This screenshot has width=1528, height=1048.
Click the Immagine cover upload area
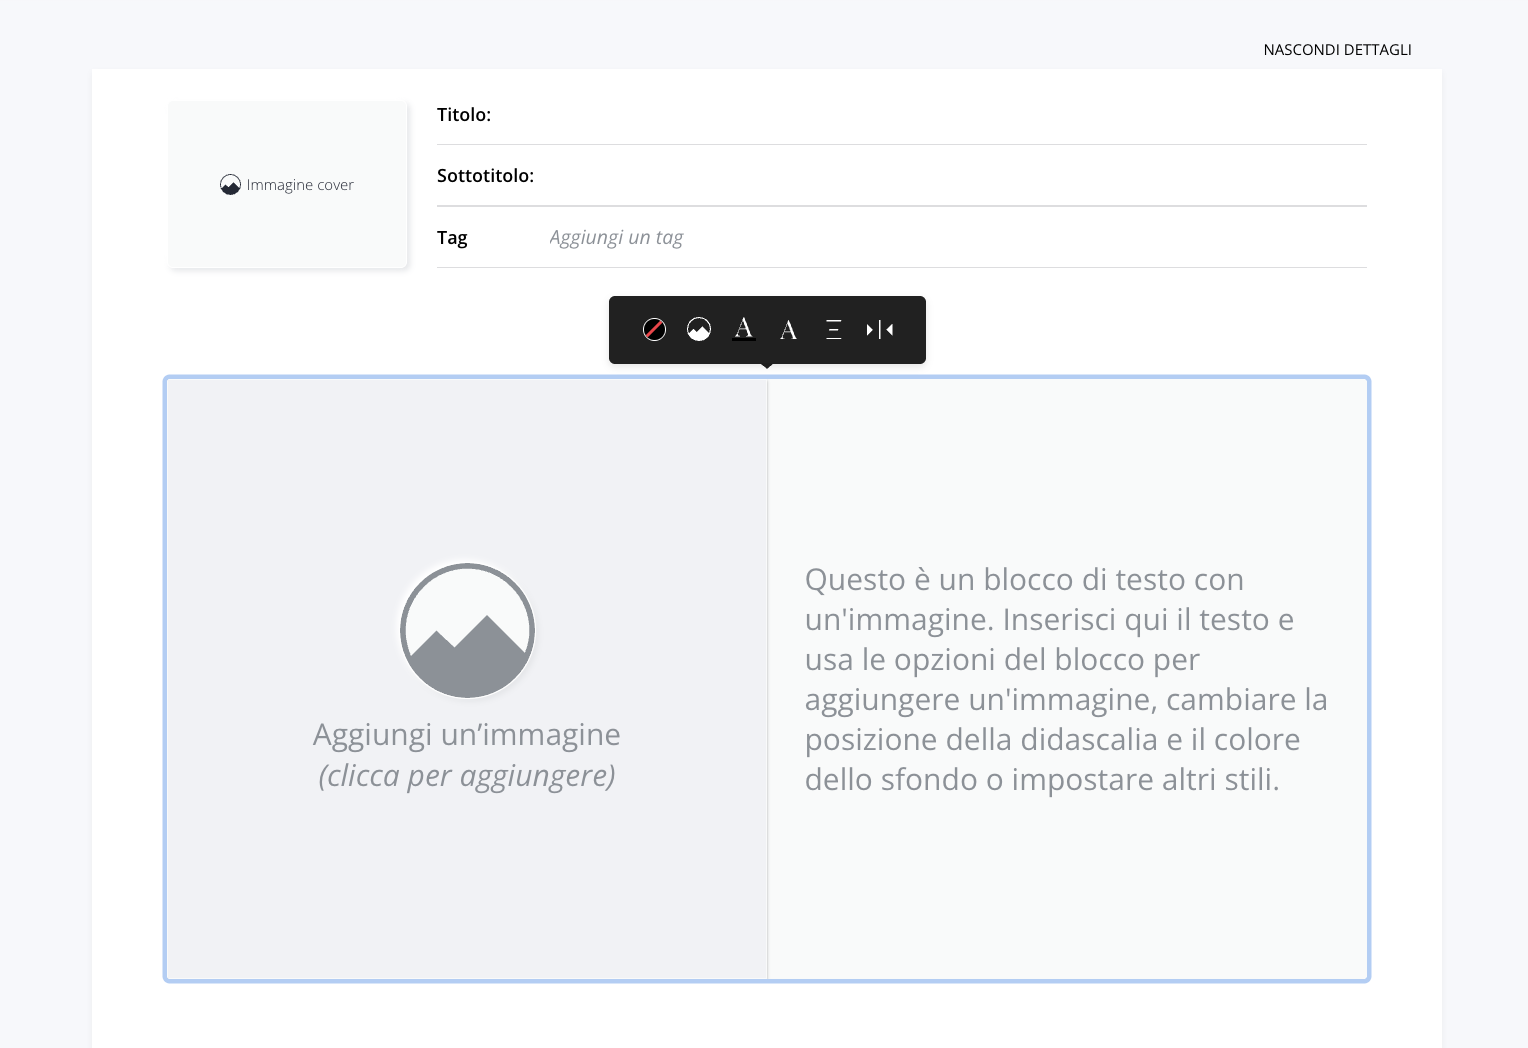pyautogui.click(x=288, y=184)
